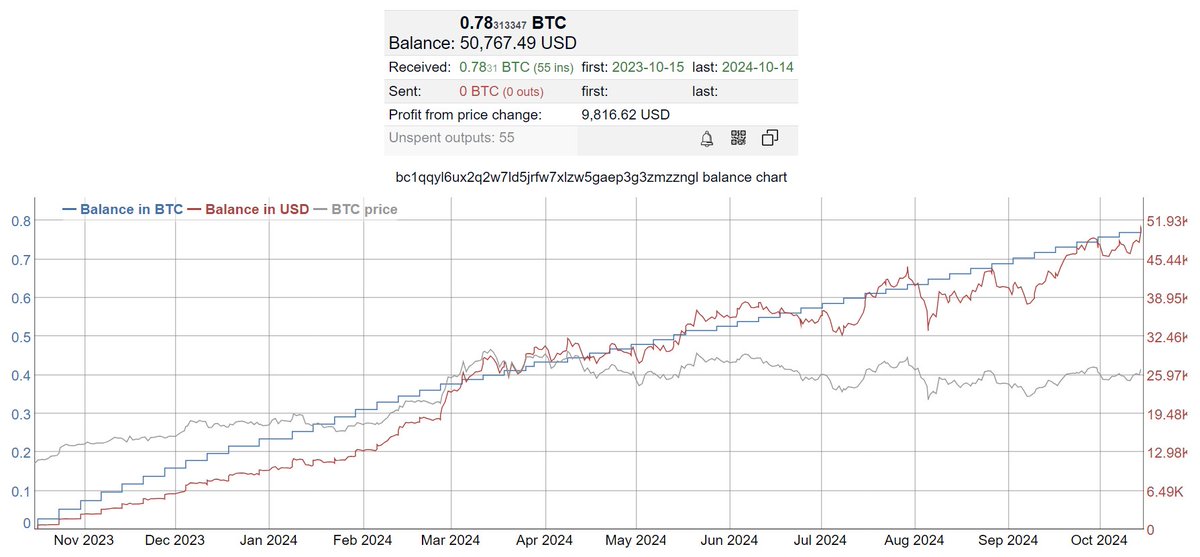This screenshot has width=1200, height=557.
Task: Toggle the Balance in BTC legend entry
Action: point(122,210)
